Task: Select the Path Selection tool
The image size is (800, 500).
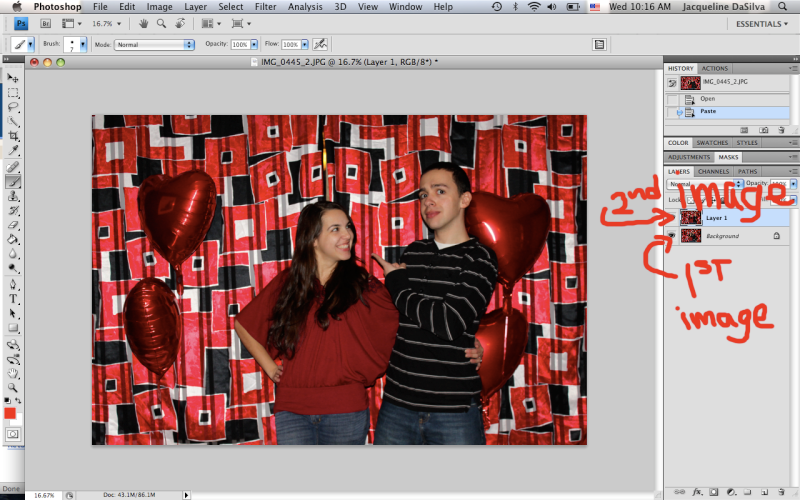Action: click(13, 313)
